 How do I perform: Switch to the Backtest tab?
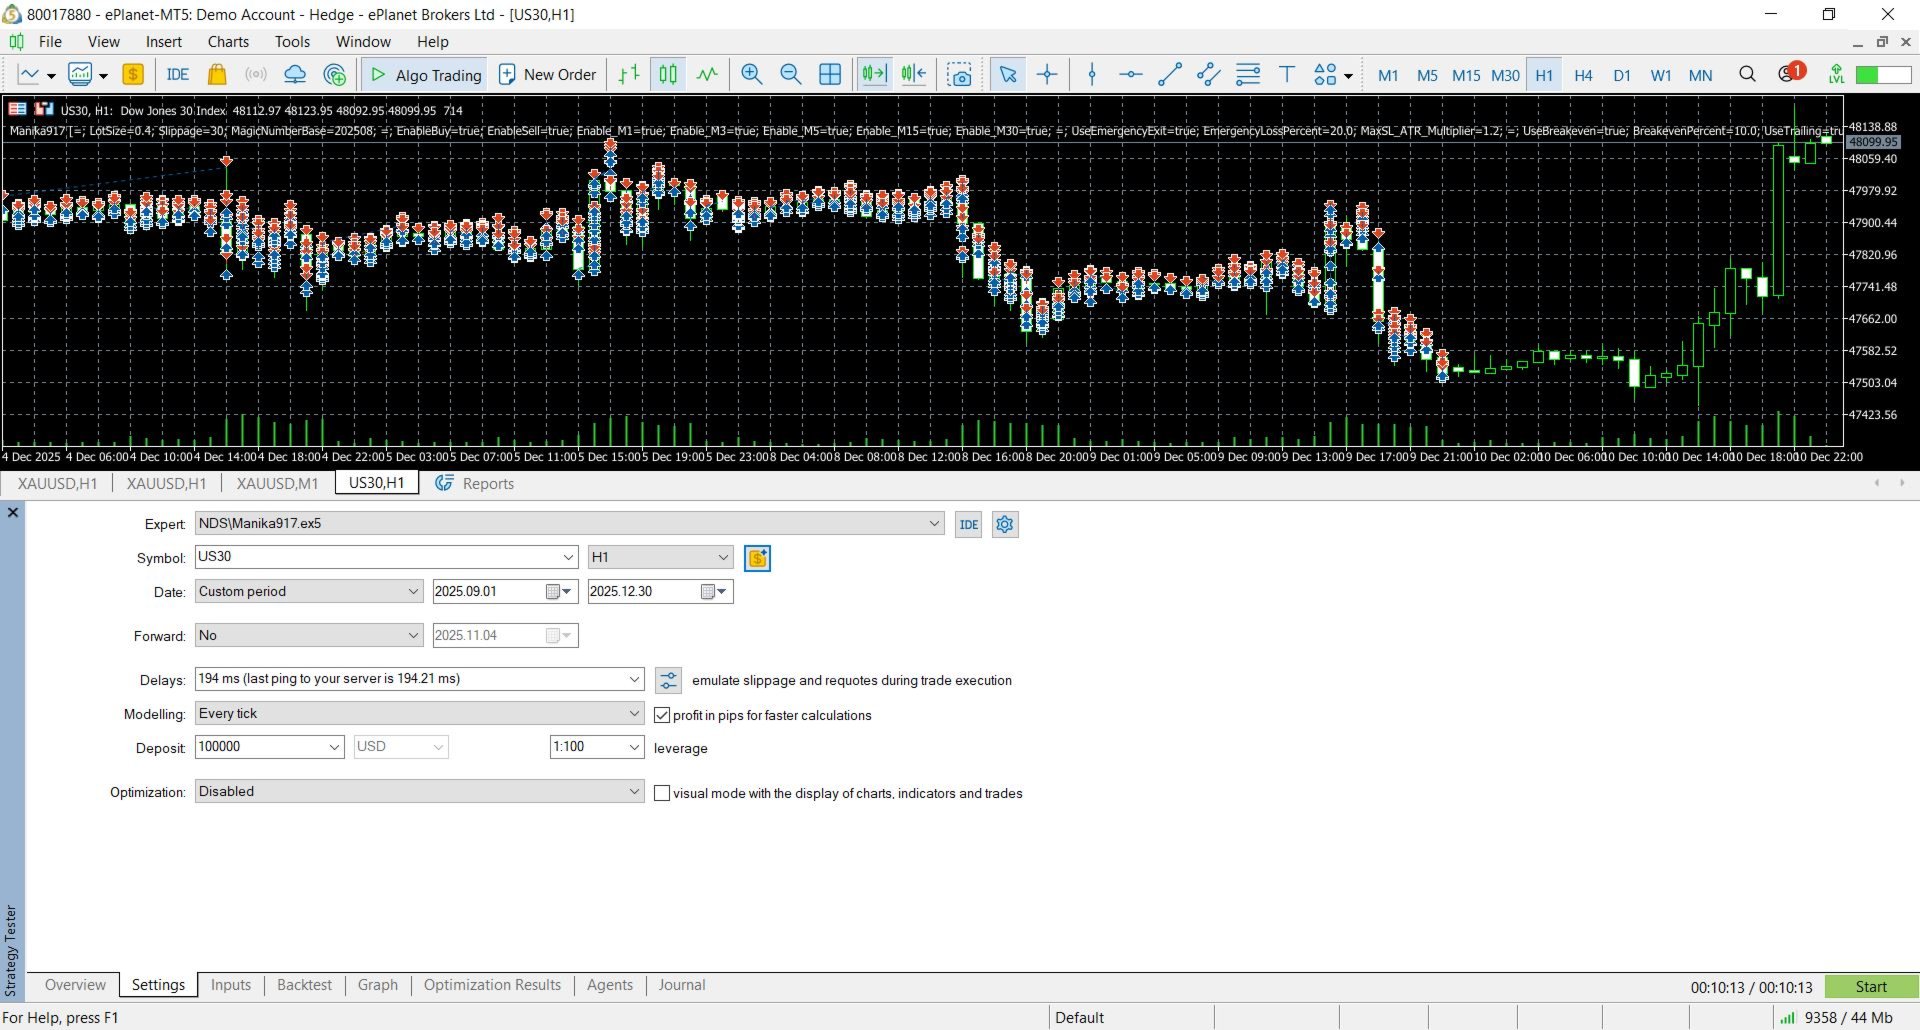click(x=304, y=985)
